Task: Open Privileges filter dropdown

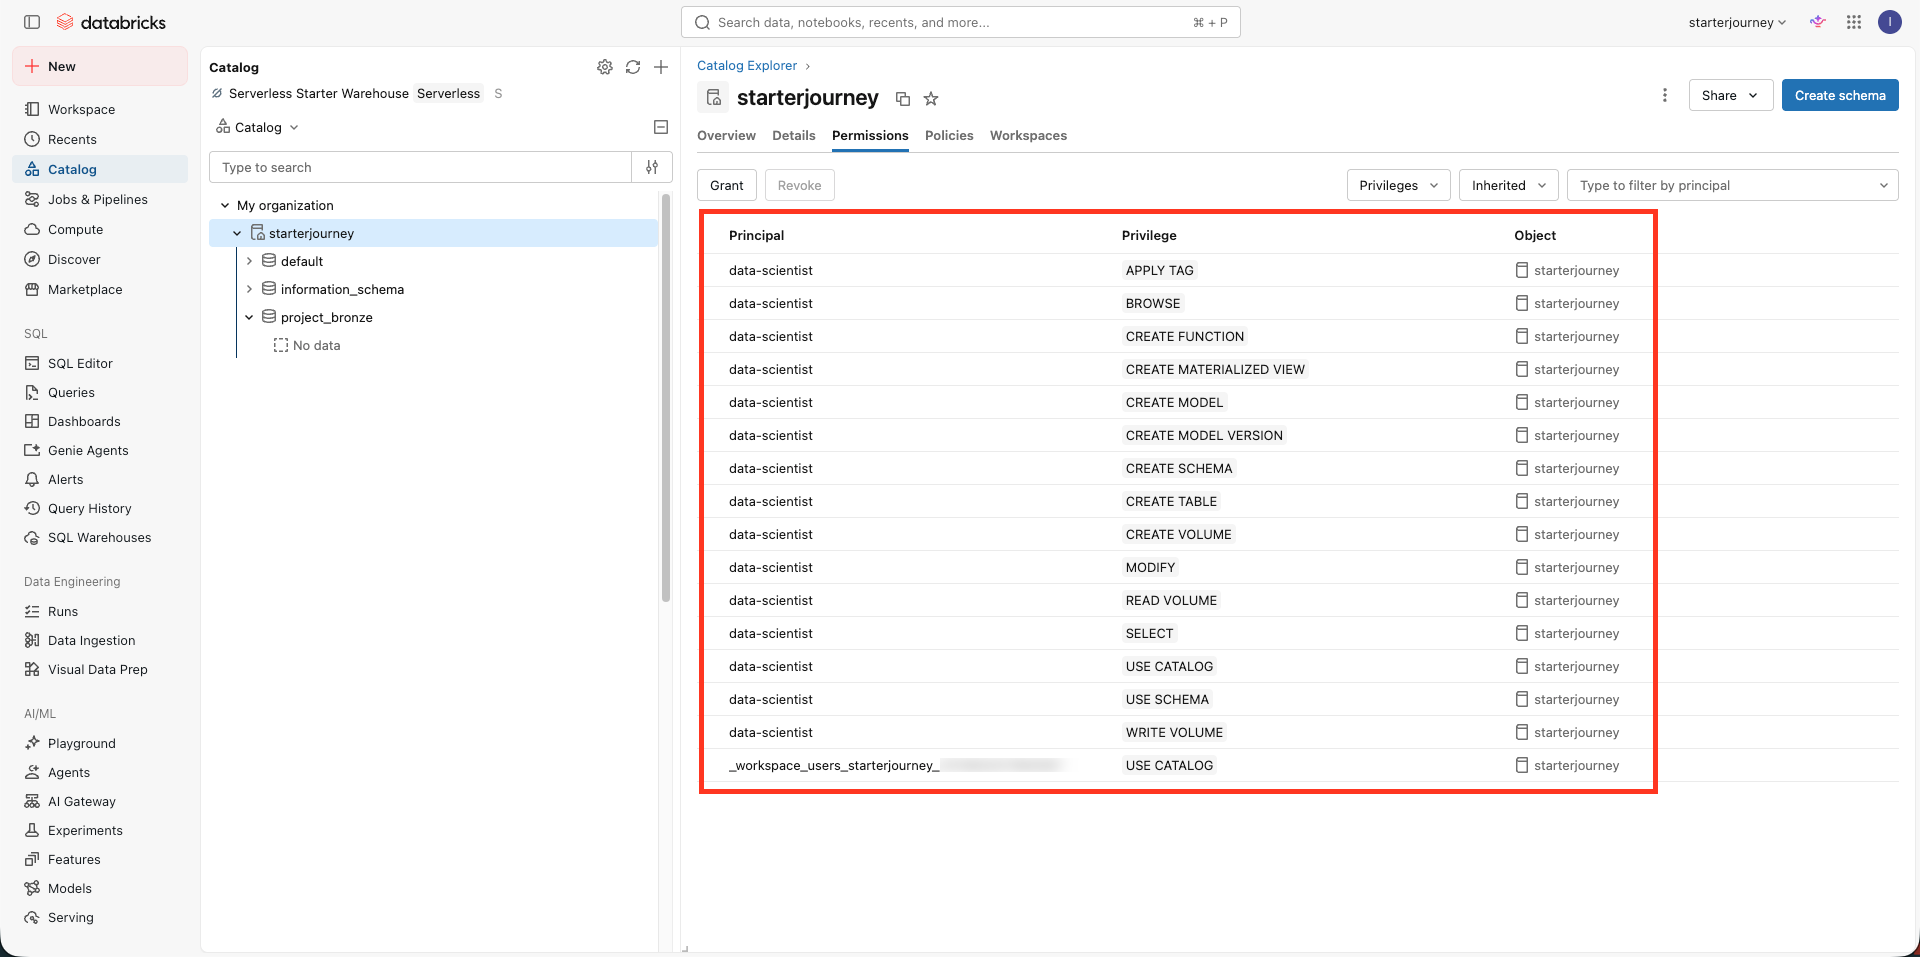Action: point(1398,185)
